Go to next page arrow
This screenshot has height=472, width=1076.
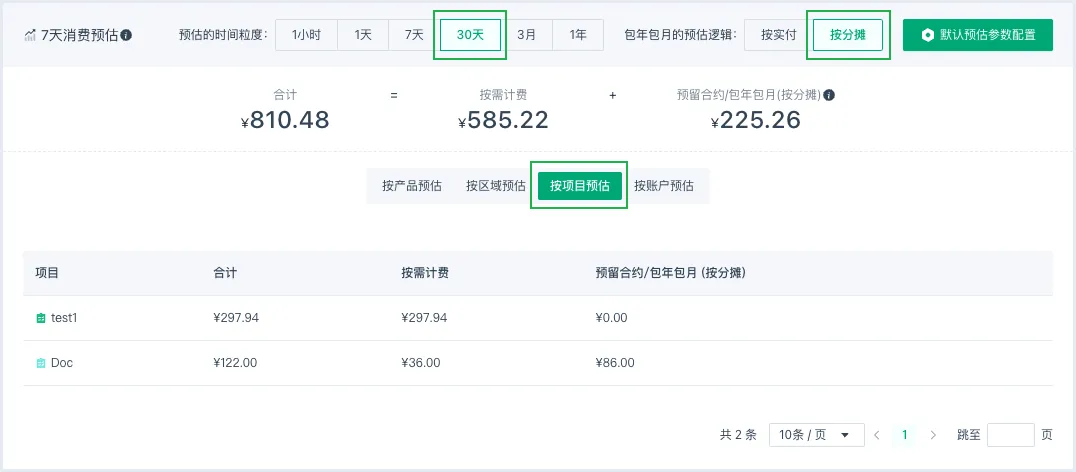pyautogui.click(x=933, y=435)
